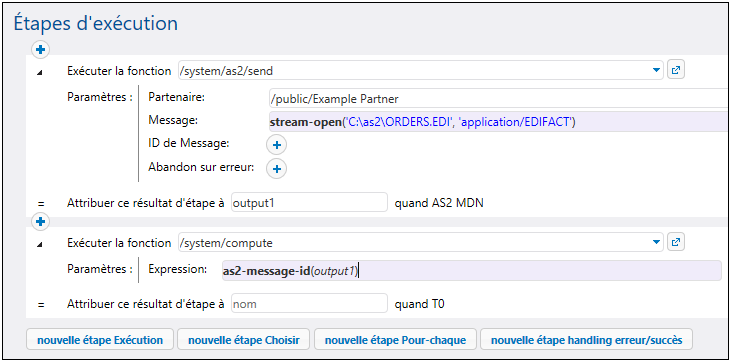This screenshot has height=362, width=731.
Task: Open /system/compute function via external link icon
Action: pos(676,242)
